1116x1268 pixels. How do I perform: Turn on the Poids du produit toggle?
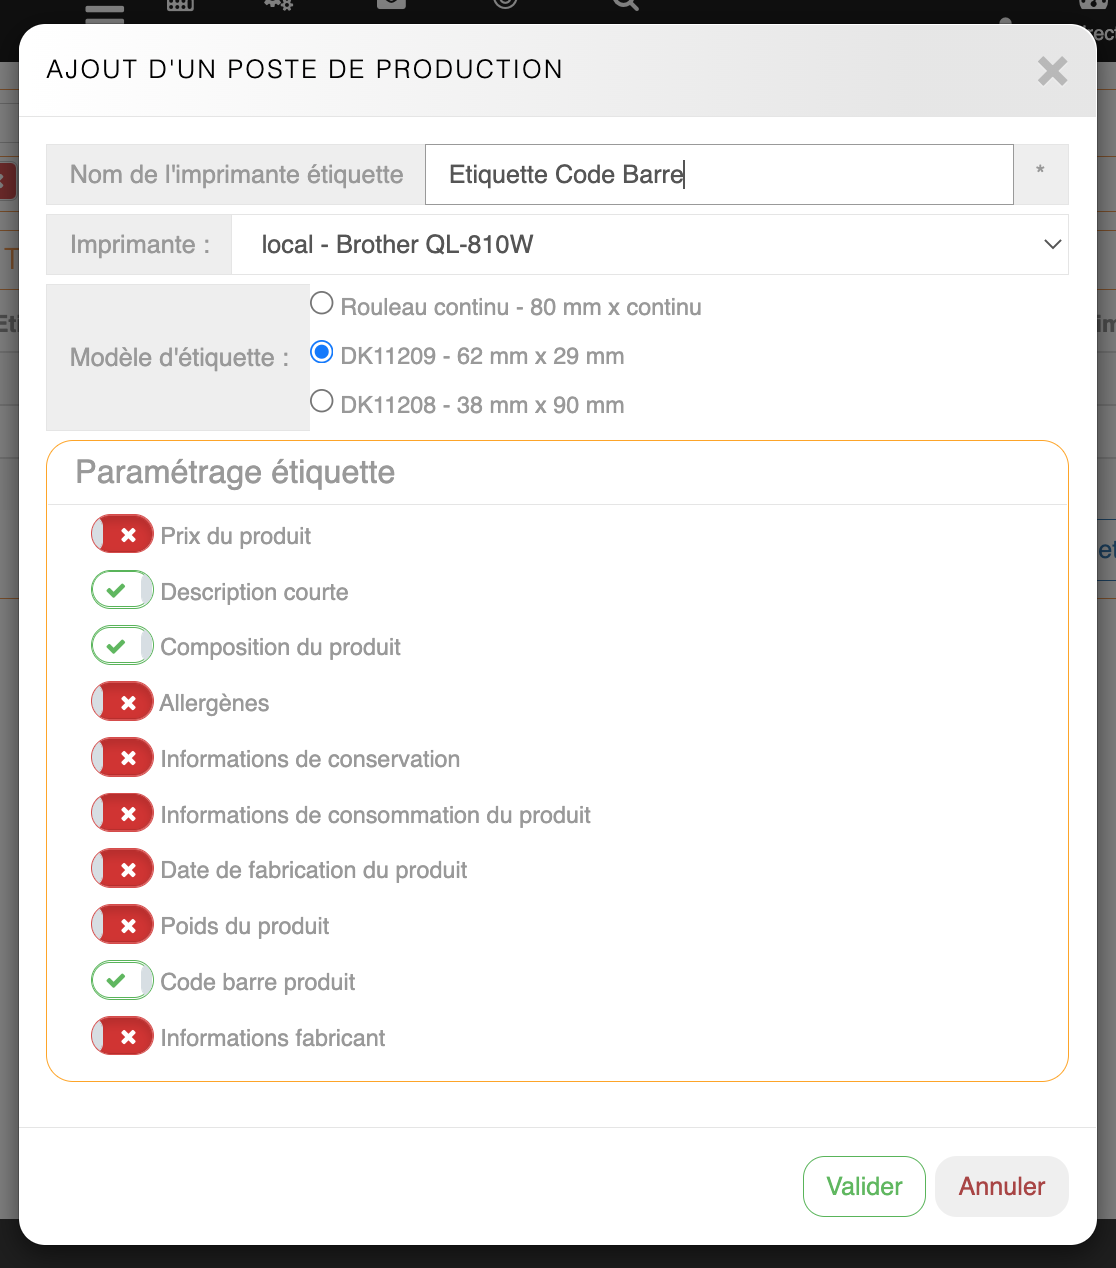tap(122, 926)
